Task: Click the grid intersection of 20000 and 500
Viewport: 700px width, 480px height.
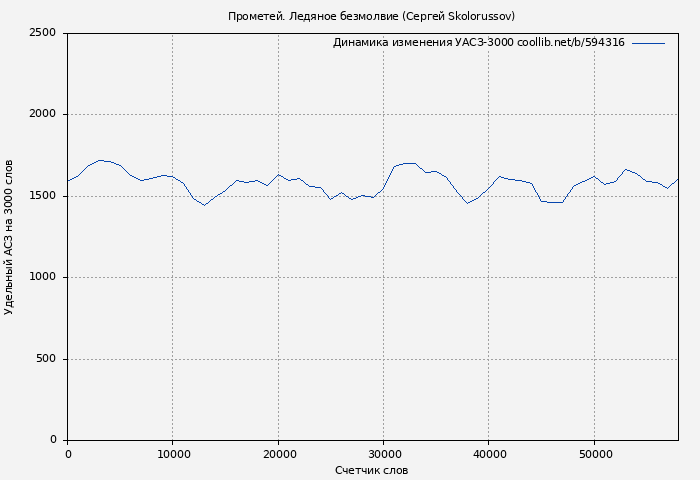Action: tap(278, 359)
